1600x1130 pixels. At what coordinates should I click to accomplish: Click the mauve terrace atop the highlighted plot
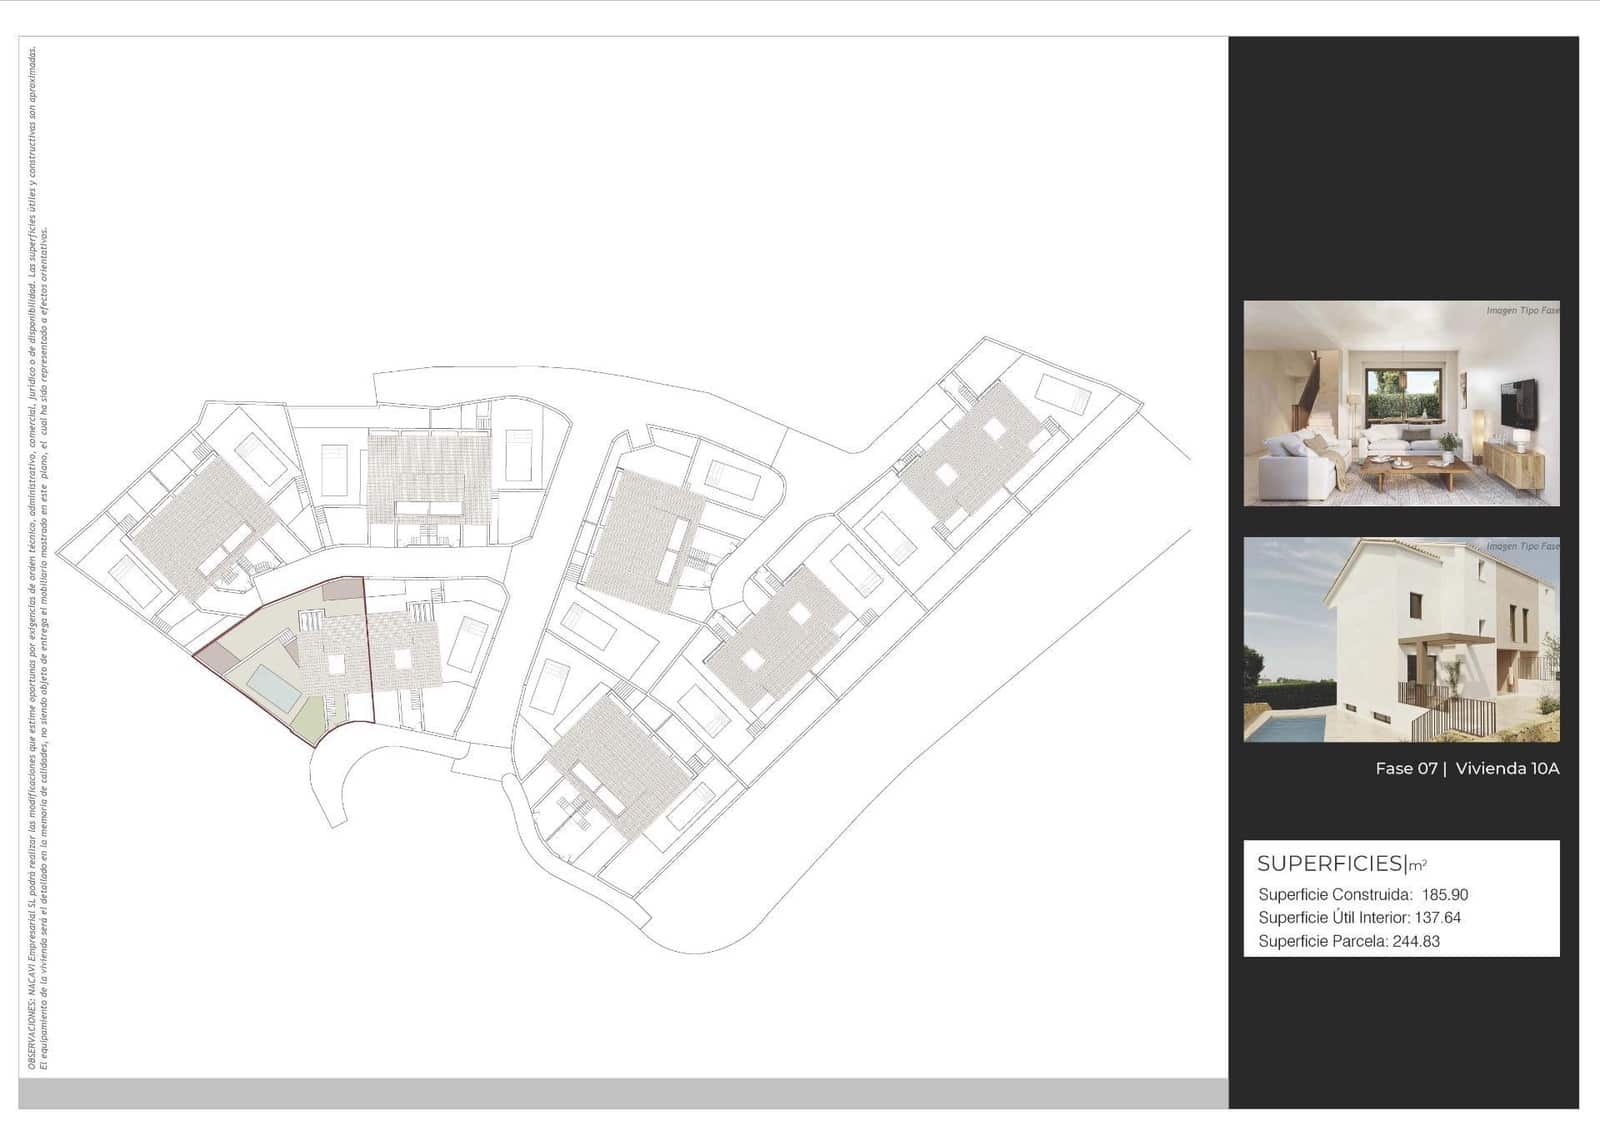point(342,589)
